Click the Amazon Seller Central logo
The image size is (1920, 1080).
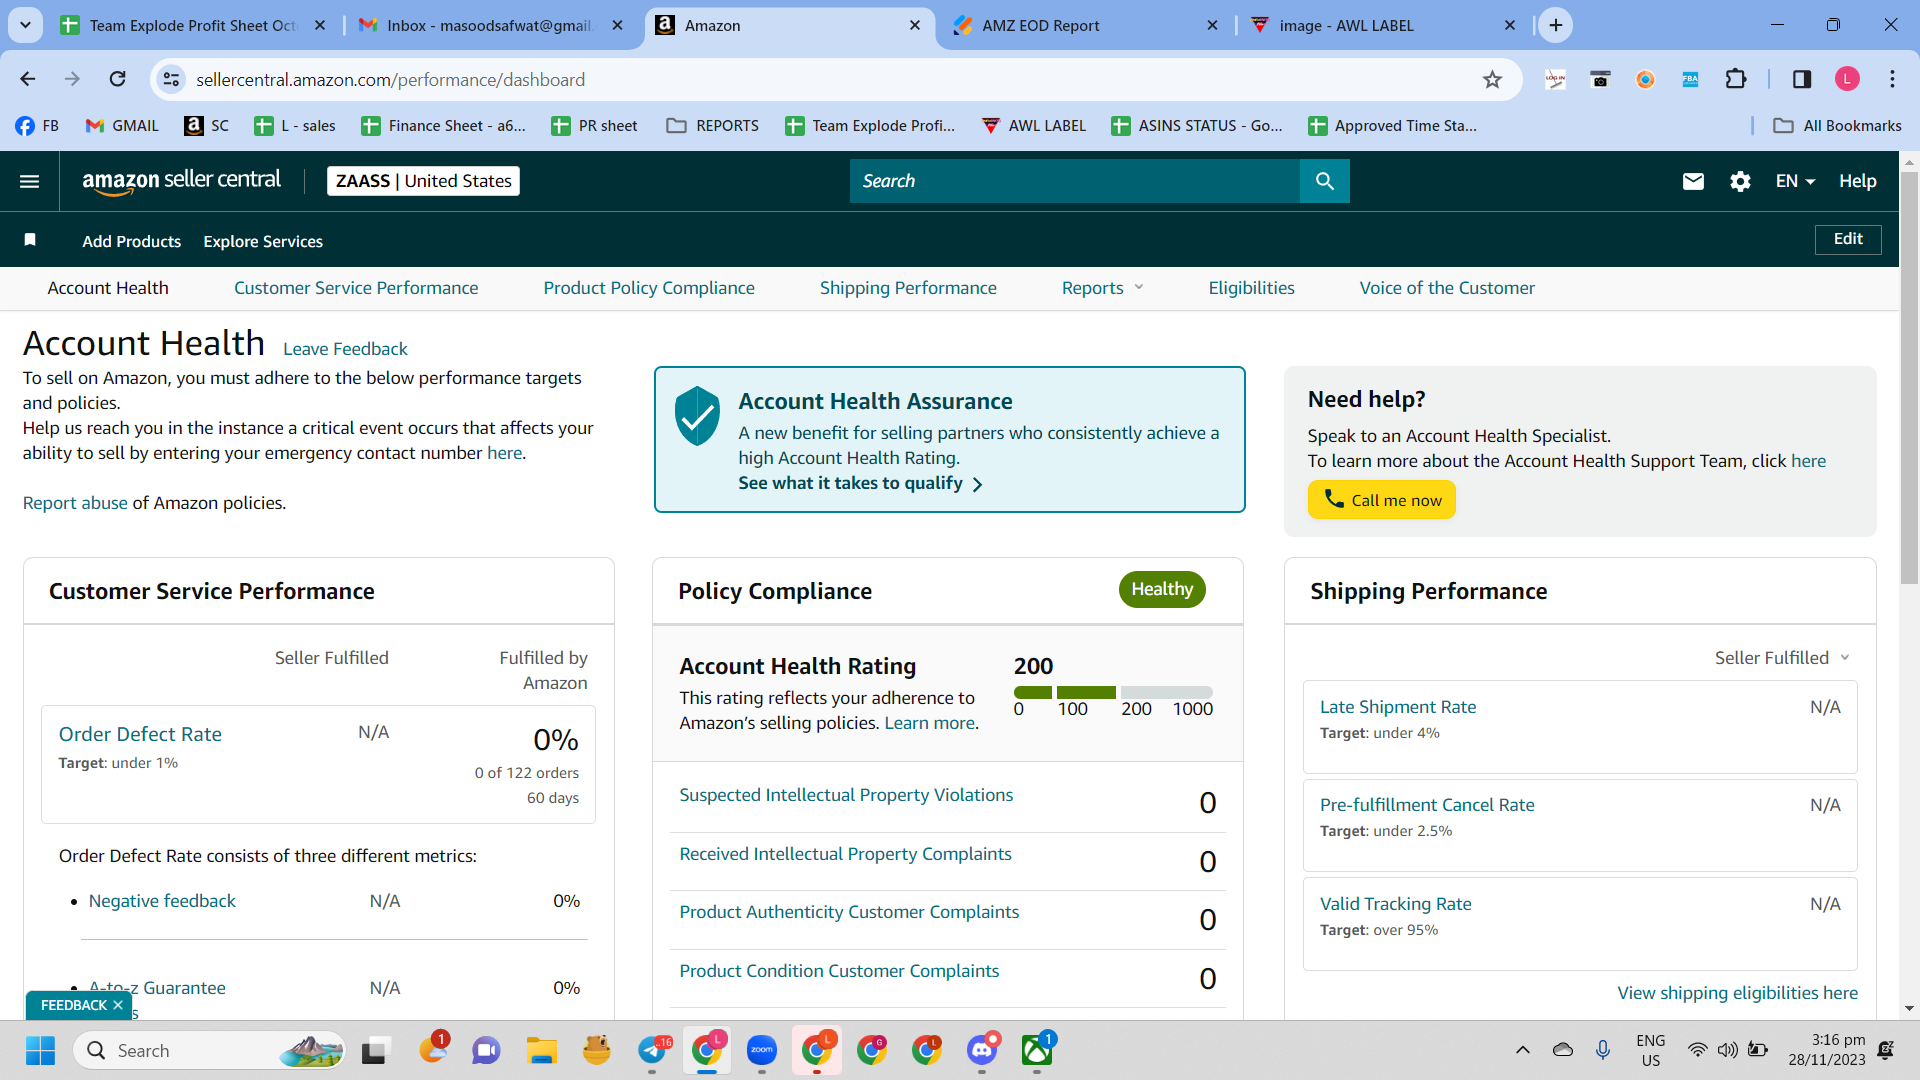[181, 181]
